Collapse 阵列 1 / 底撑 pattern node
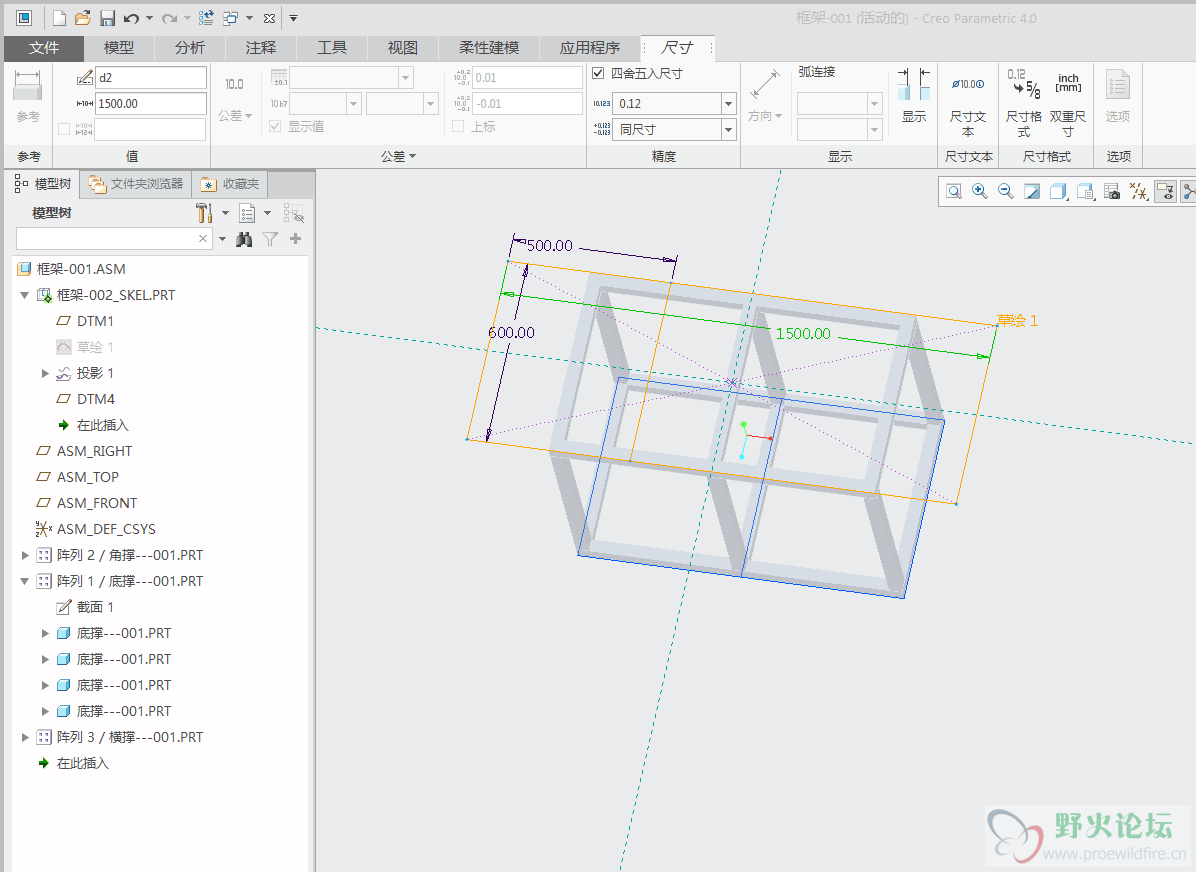The height and width of the screenshot is (872, 1196). pyautogui.click(x=24, y=581)
